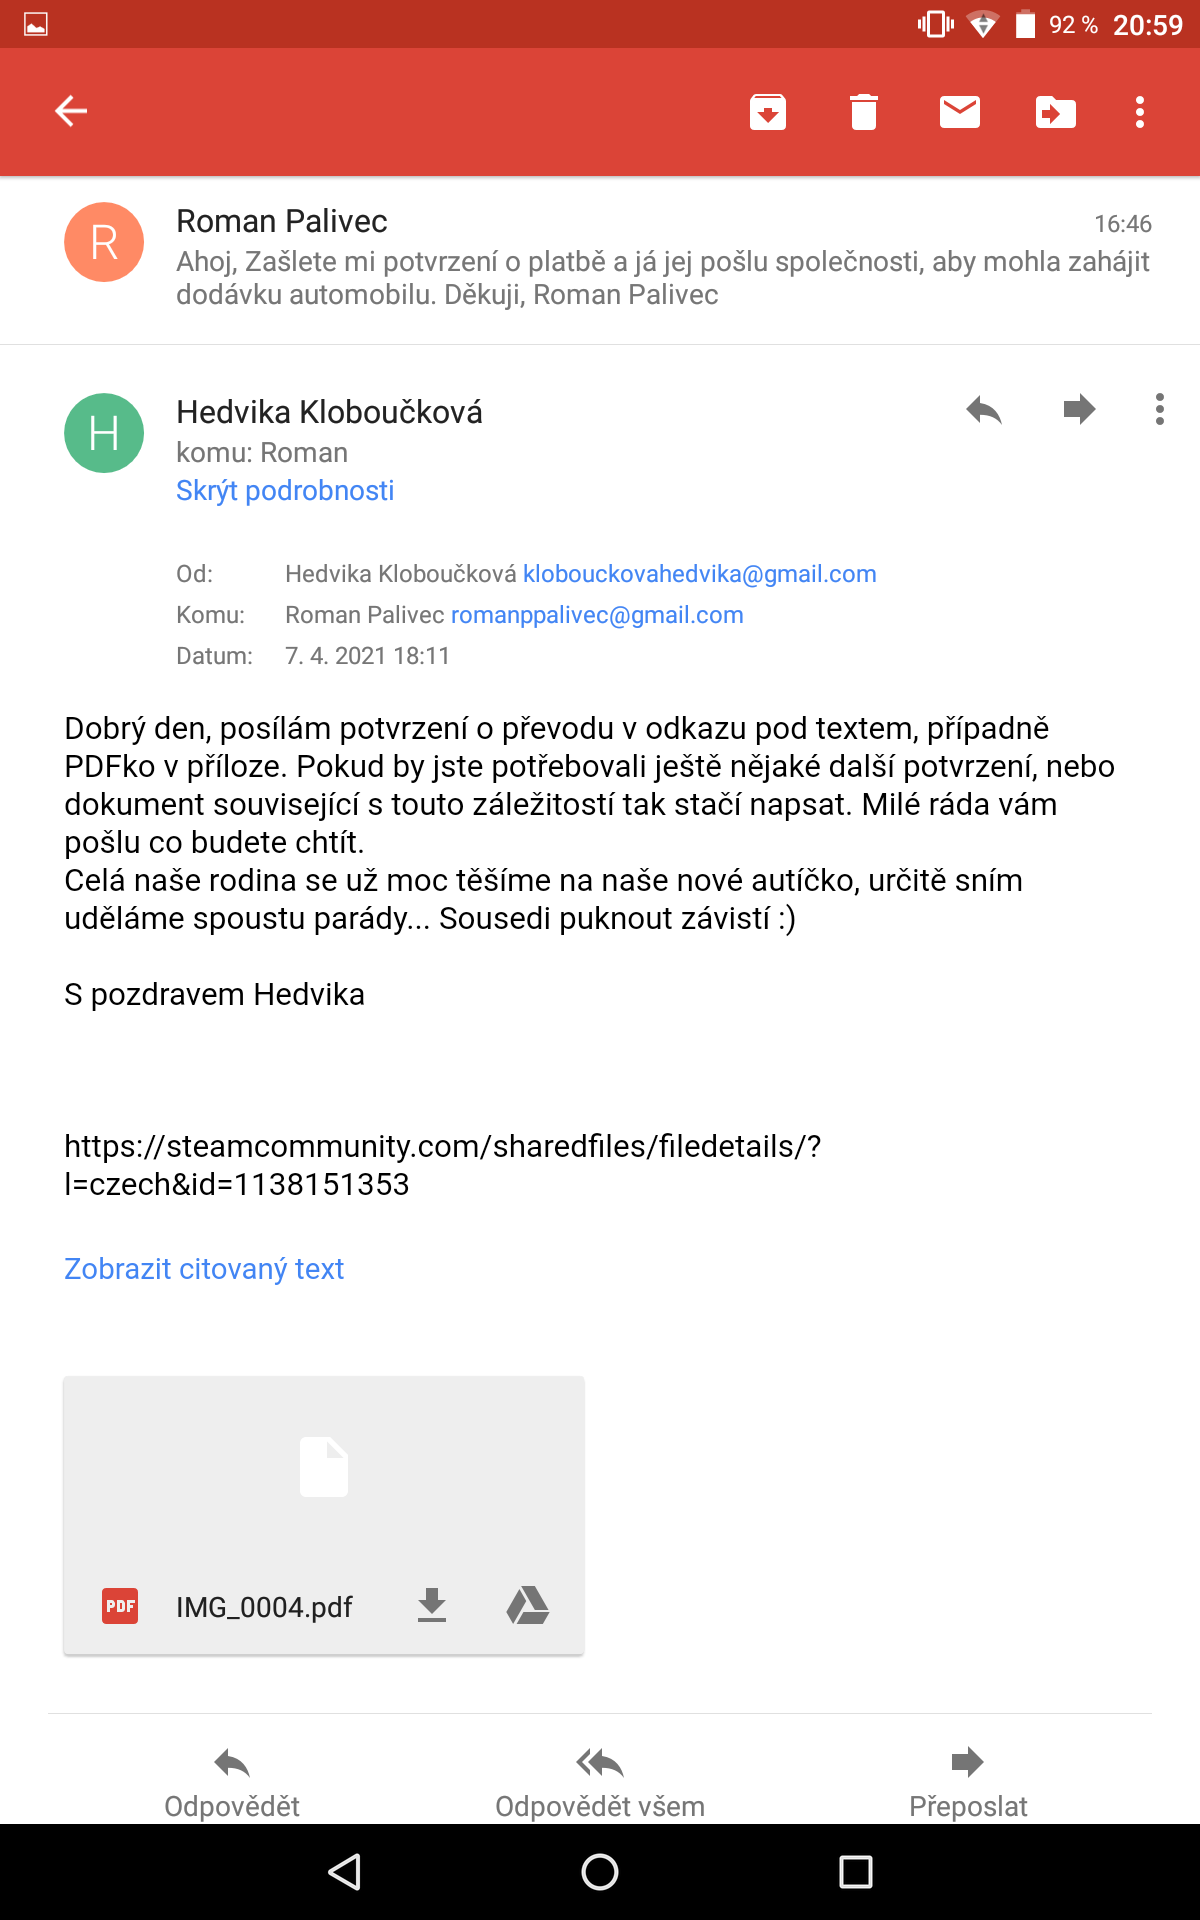Open the top toolbar overflow menu
Viewport: 1200px width, 1920px height.
1139,112
